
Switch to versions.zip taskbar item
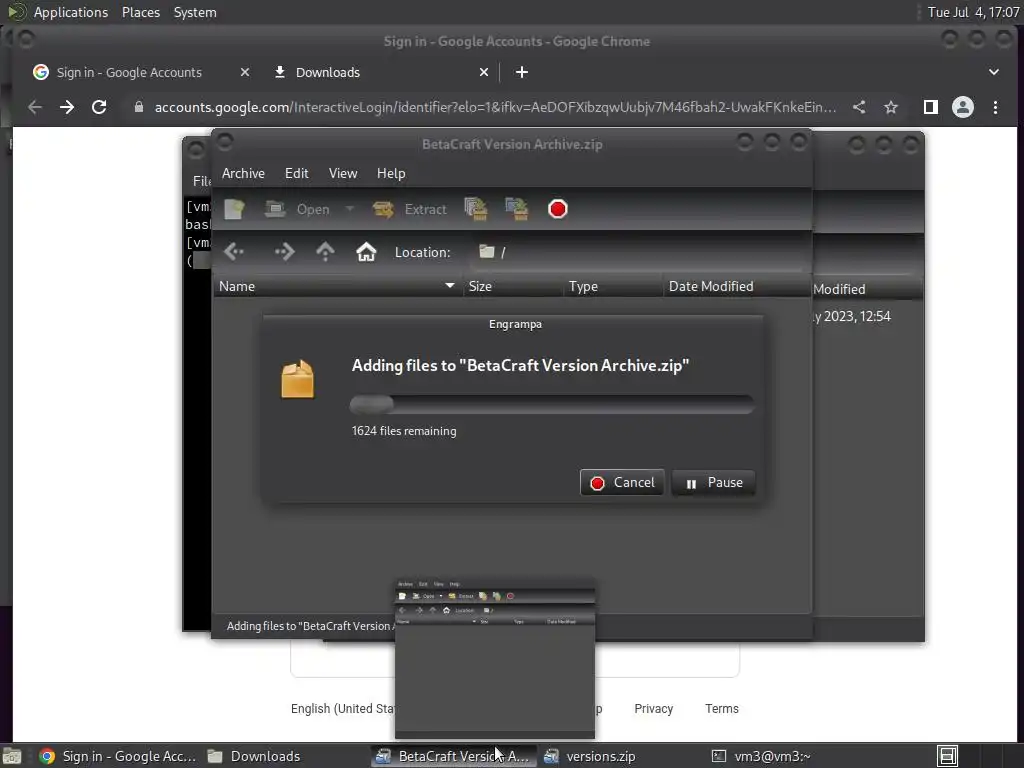pyautogui.click(x=590, y=756)
